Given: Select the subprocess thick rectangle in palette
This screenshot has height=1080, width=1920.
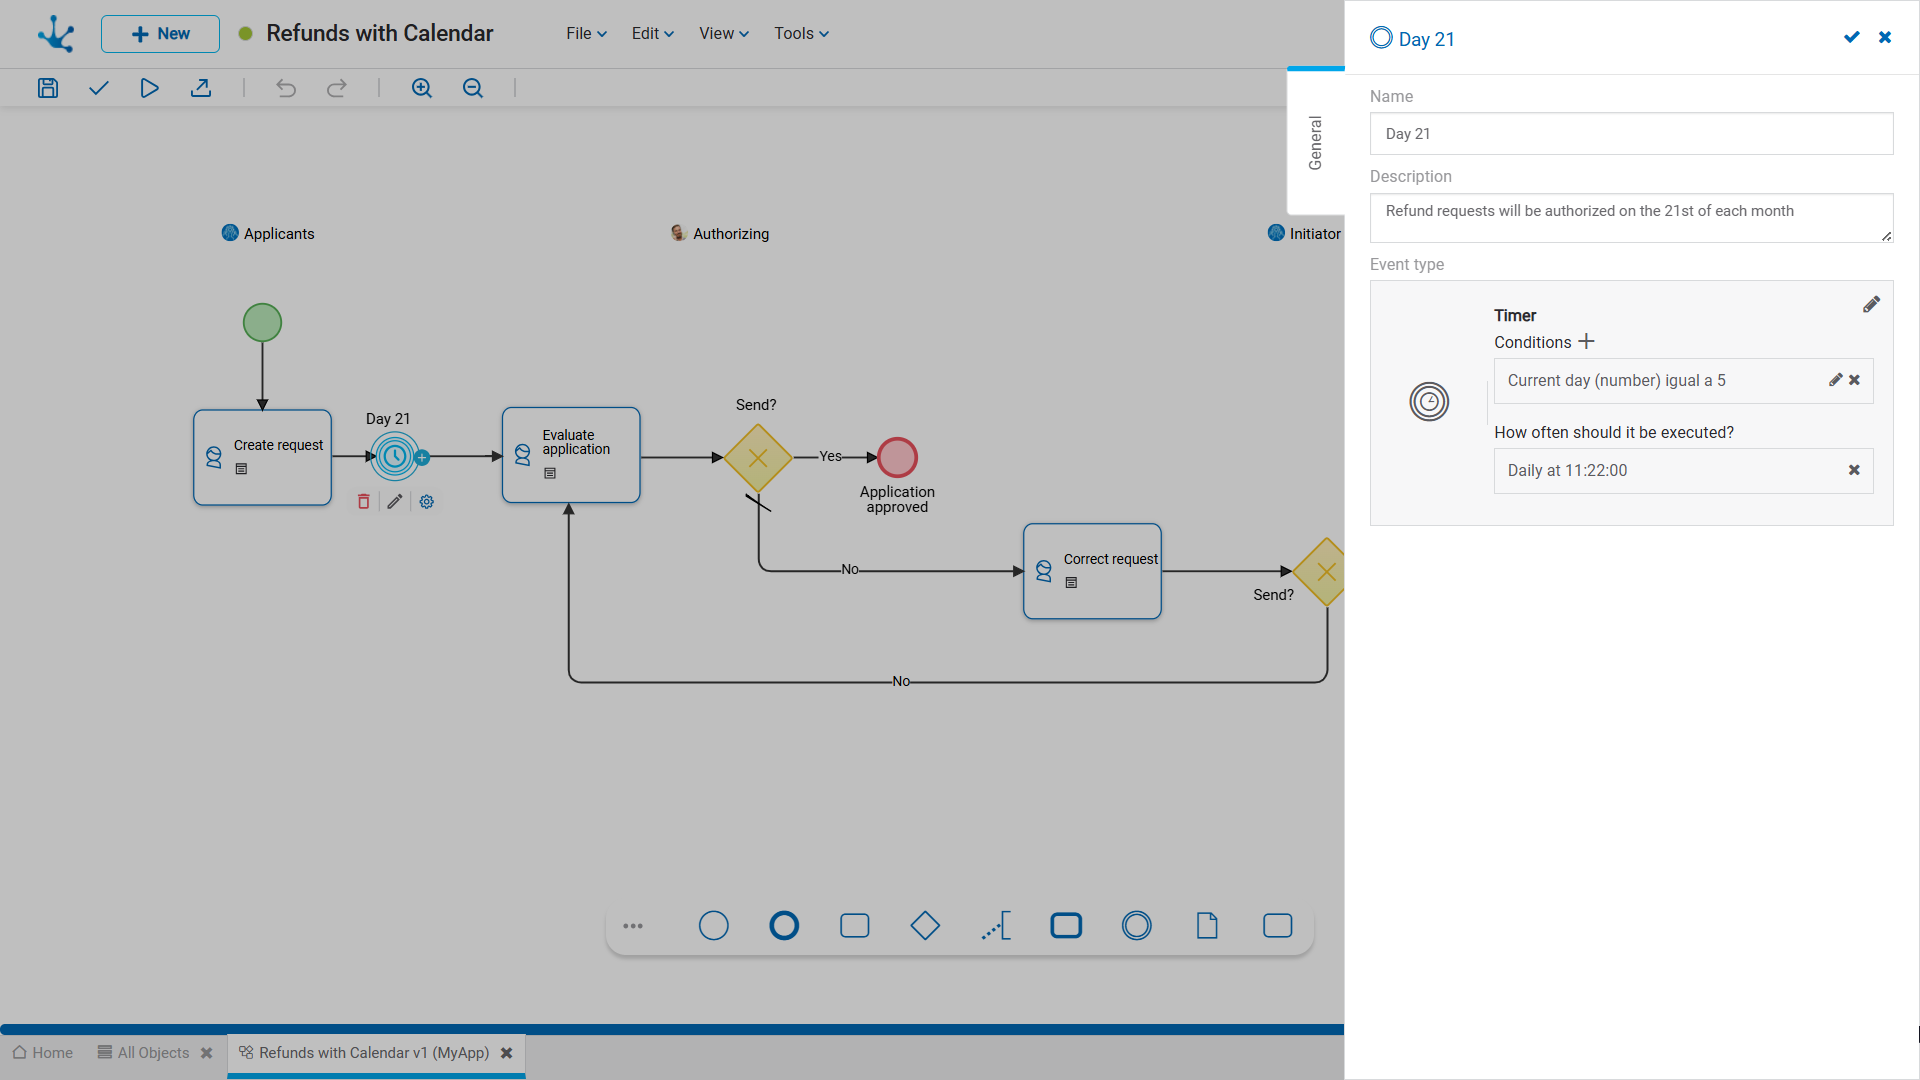Looking at the screenshot, I should click(x=1066, y=926).
